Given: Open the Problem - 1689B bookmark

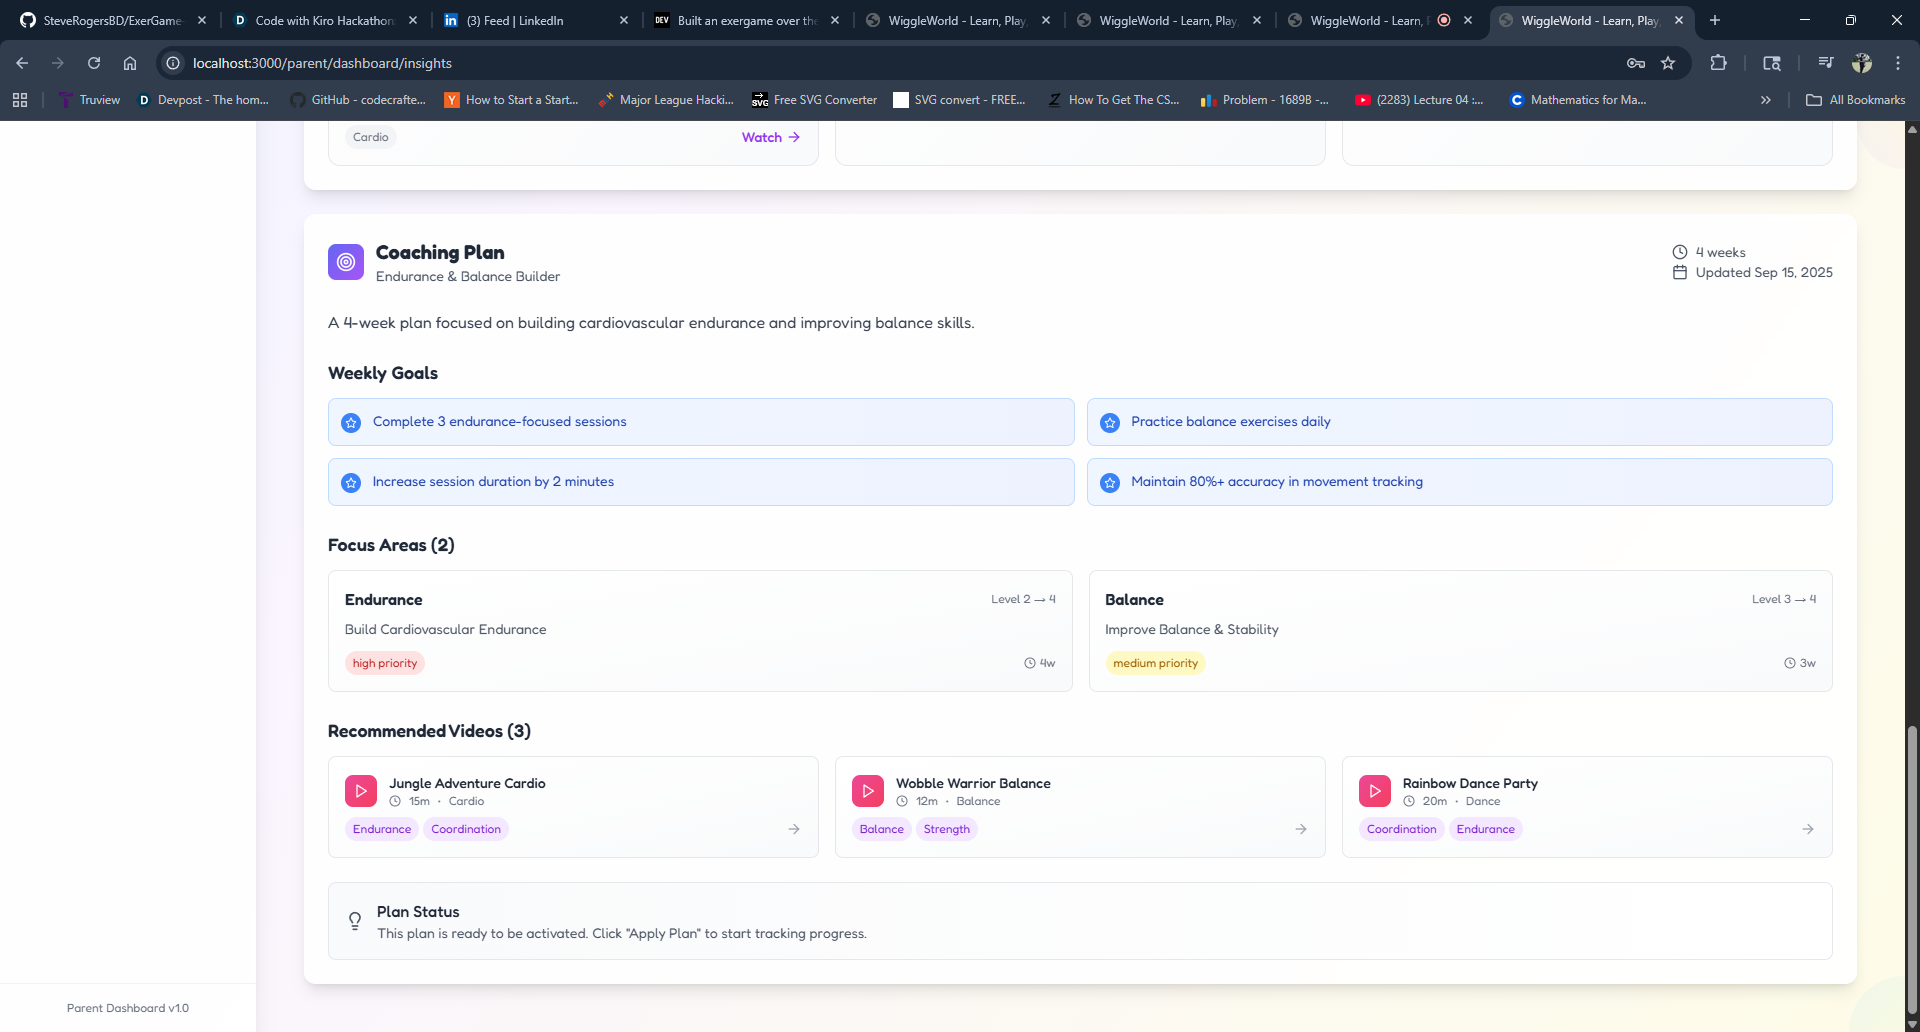Looking at the screenshot, I should (1265, 100).
